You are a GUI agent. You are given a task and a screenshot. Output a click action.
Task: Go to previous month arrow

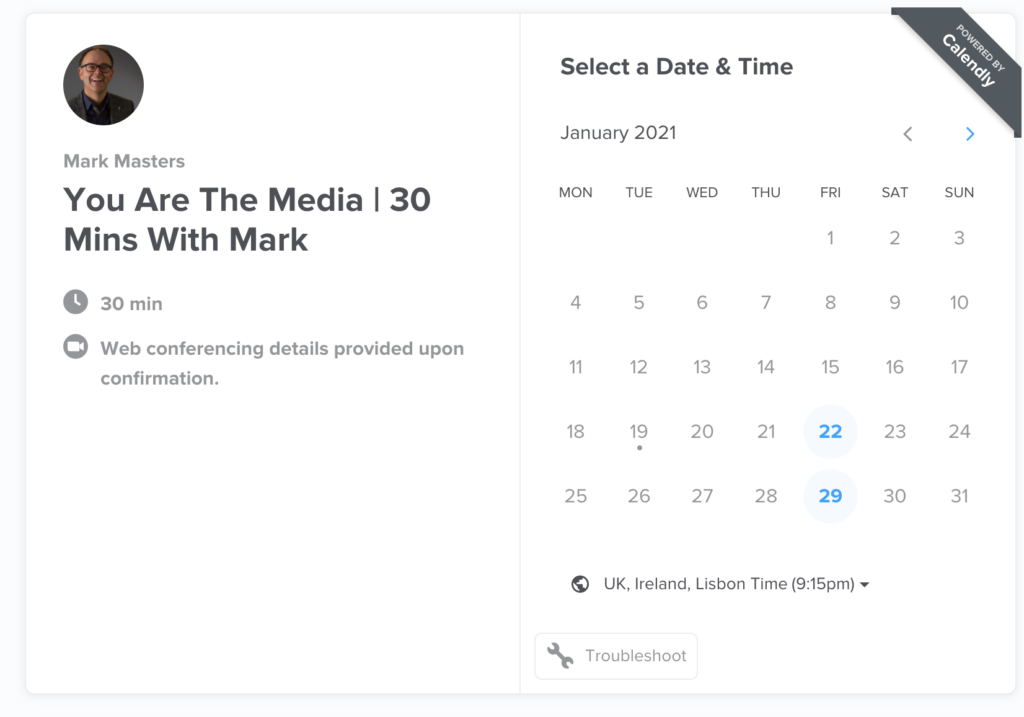pyautogui.click(x=908, y=134)
